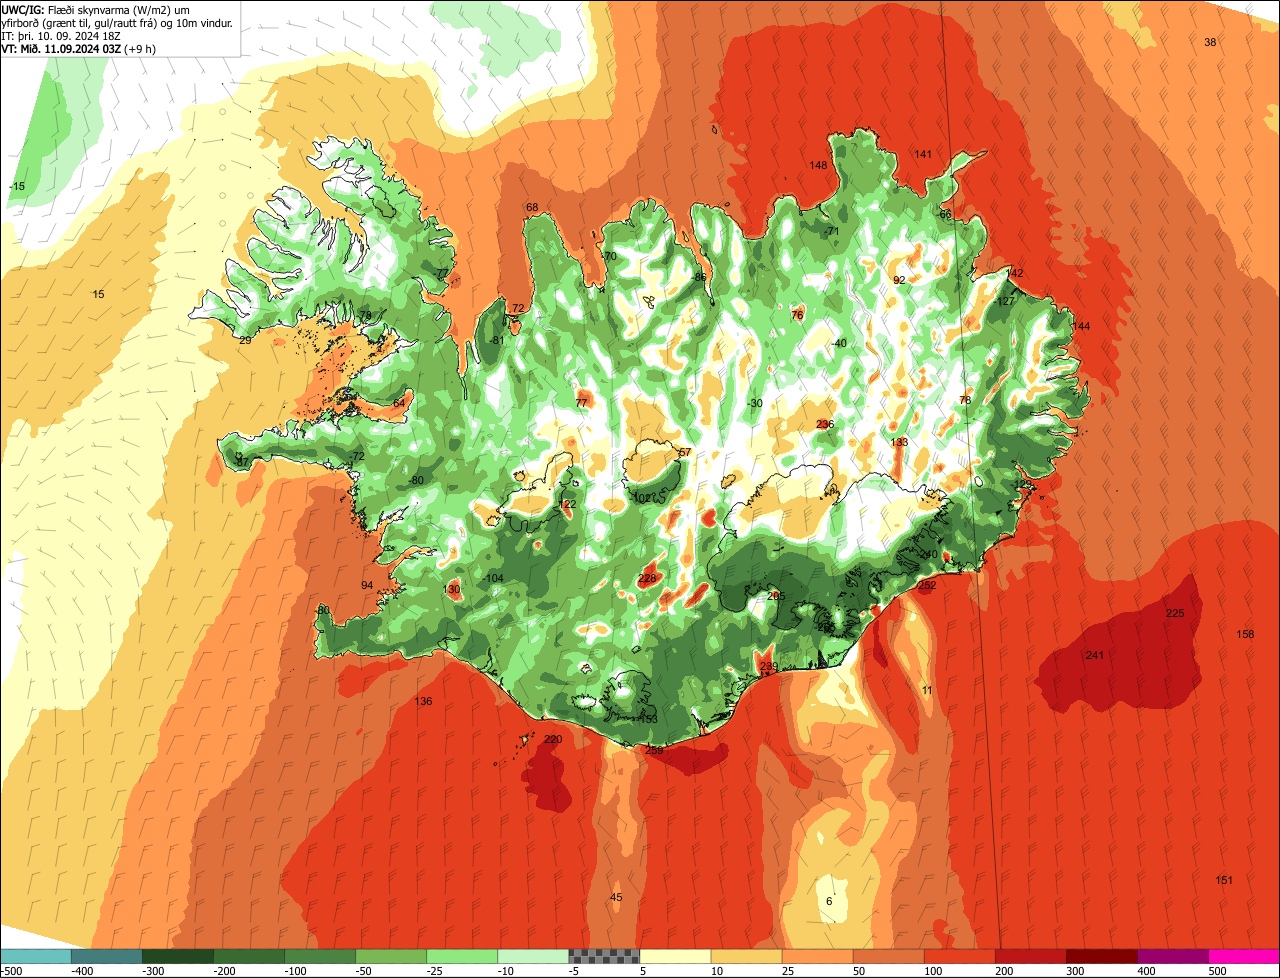
Task: Click the map value "-104"
Action: pyautogui.click(x=492, y=579)
